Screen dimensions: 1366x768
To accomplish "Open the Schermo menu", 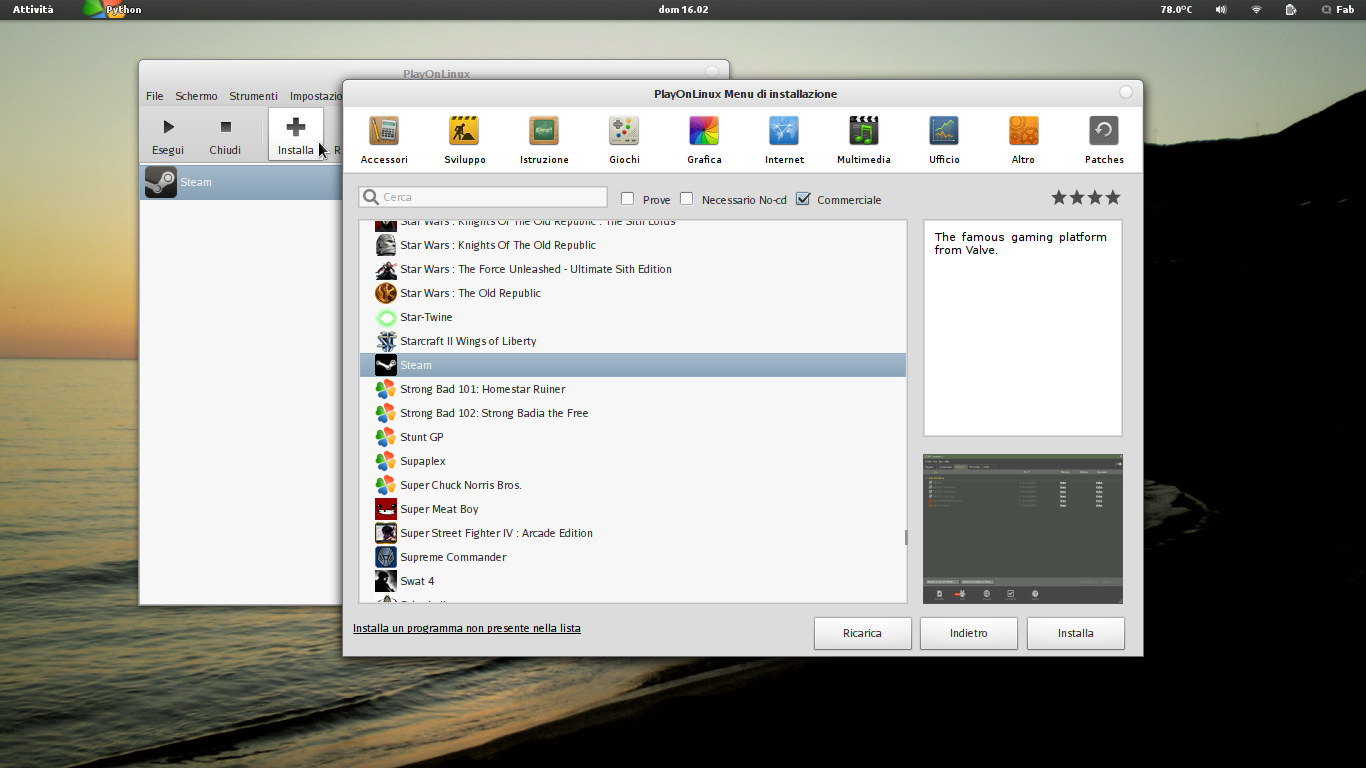I will [196, 96].
